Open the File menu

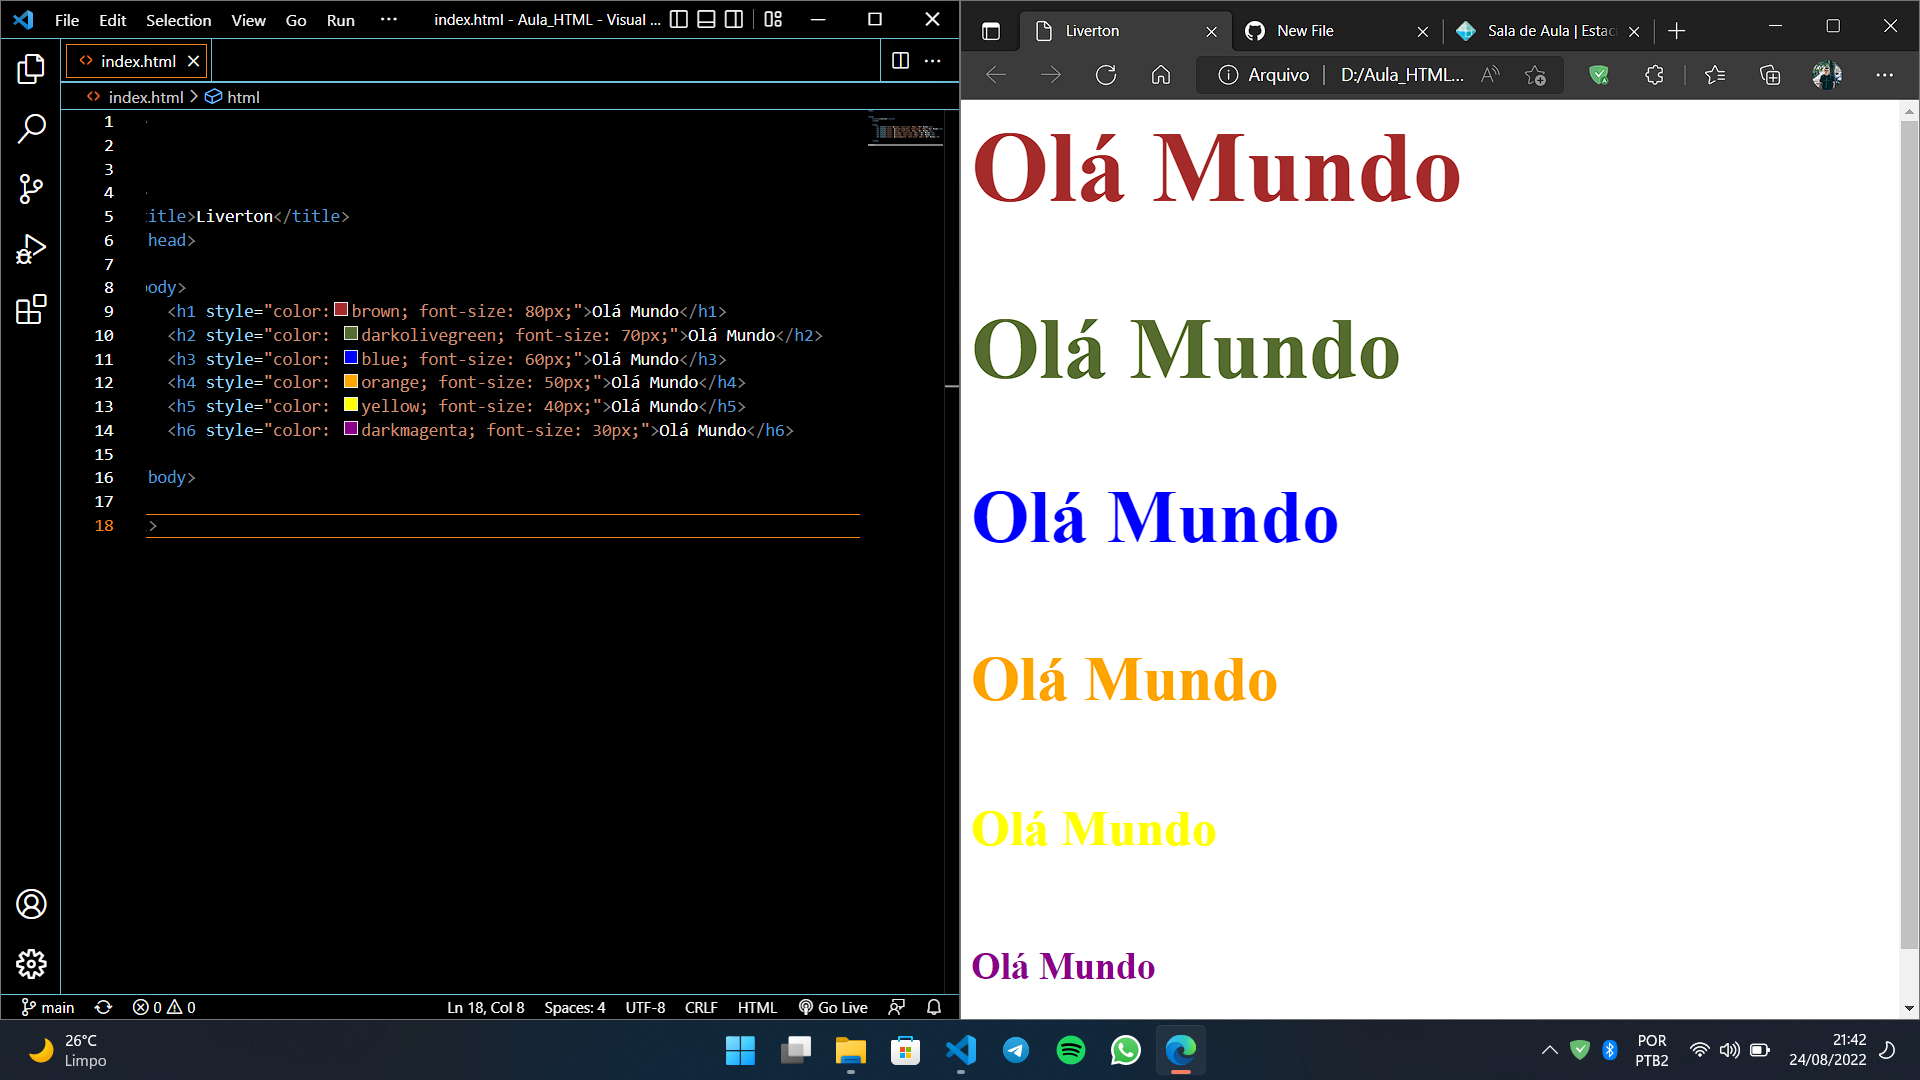click(66, 19)
